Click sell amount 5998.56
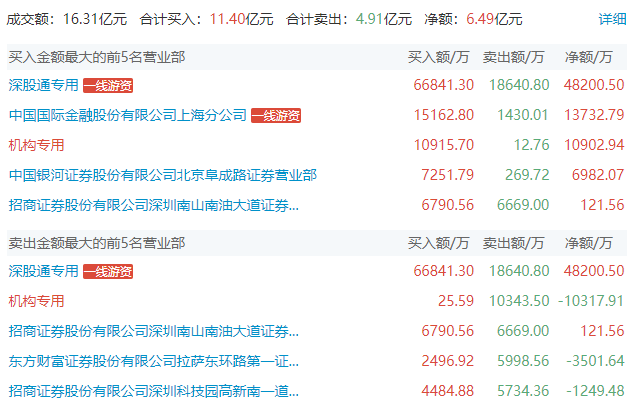This screenshot has width=634, height=405. point(523,361)
